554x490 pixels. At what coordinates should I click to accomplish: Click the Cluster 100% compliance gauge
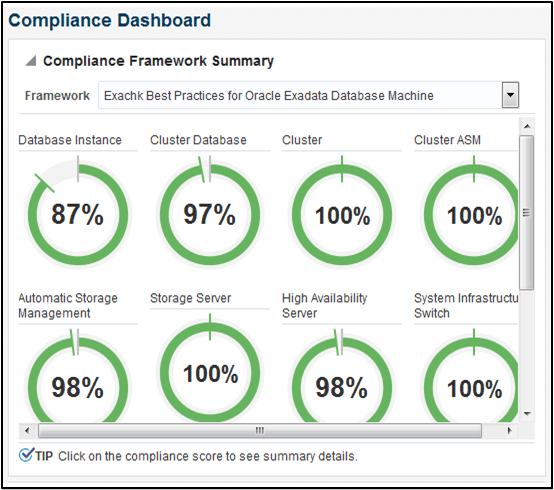[x=342, y=214]
